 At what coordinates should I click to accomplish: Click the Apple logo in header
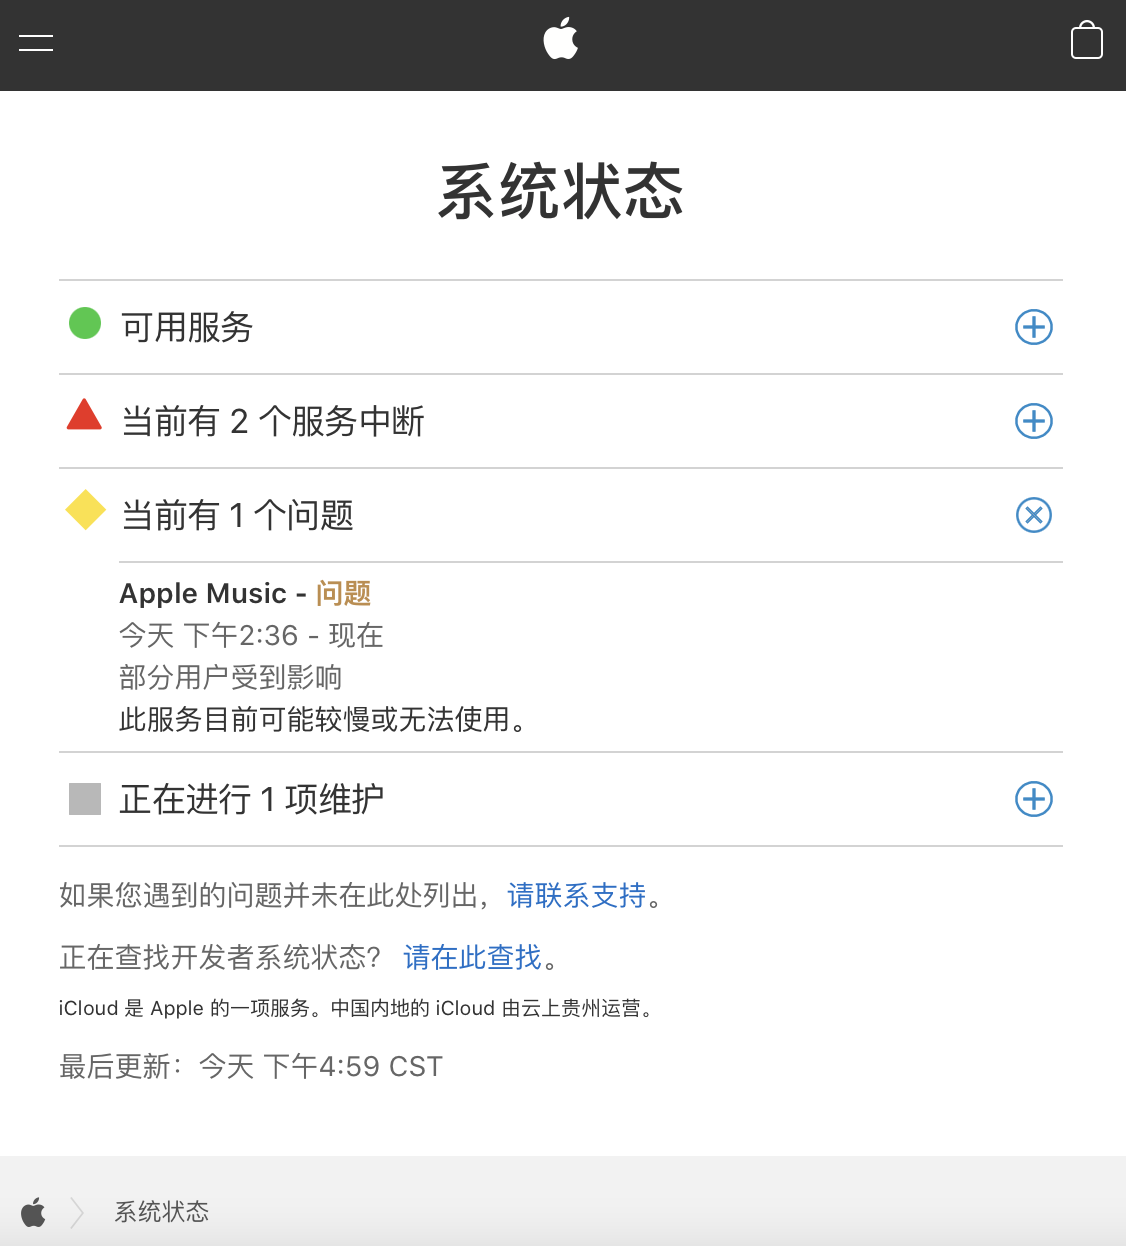pyautogui.click(x=561, y=40)
